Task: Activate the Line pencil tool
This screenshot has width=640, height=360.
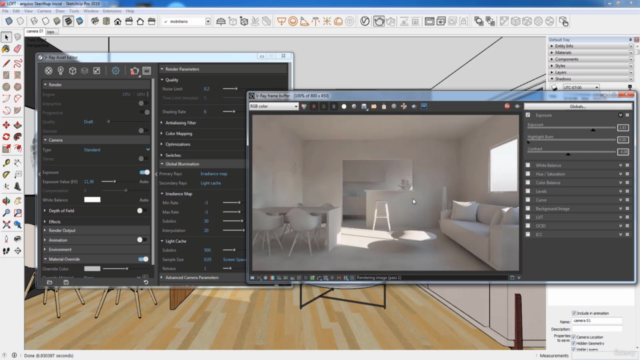Action: pos(6,63)
